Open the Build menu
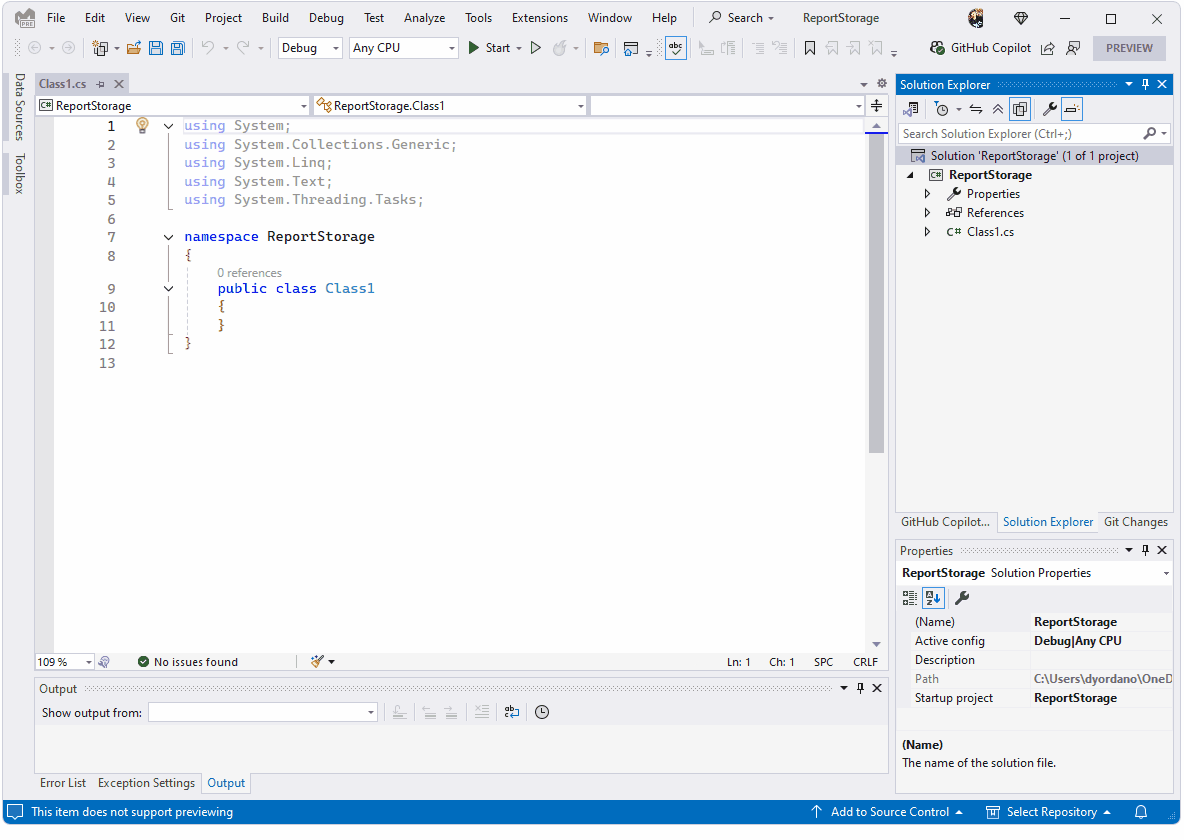This screenshot has height=840, width=1184. tap(275, 18)
